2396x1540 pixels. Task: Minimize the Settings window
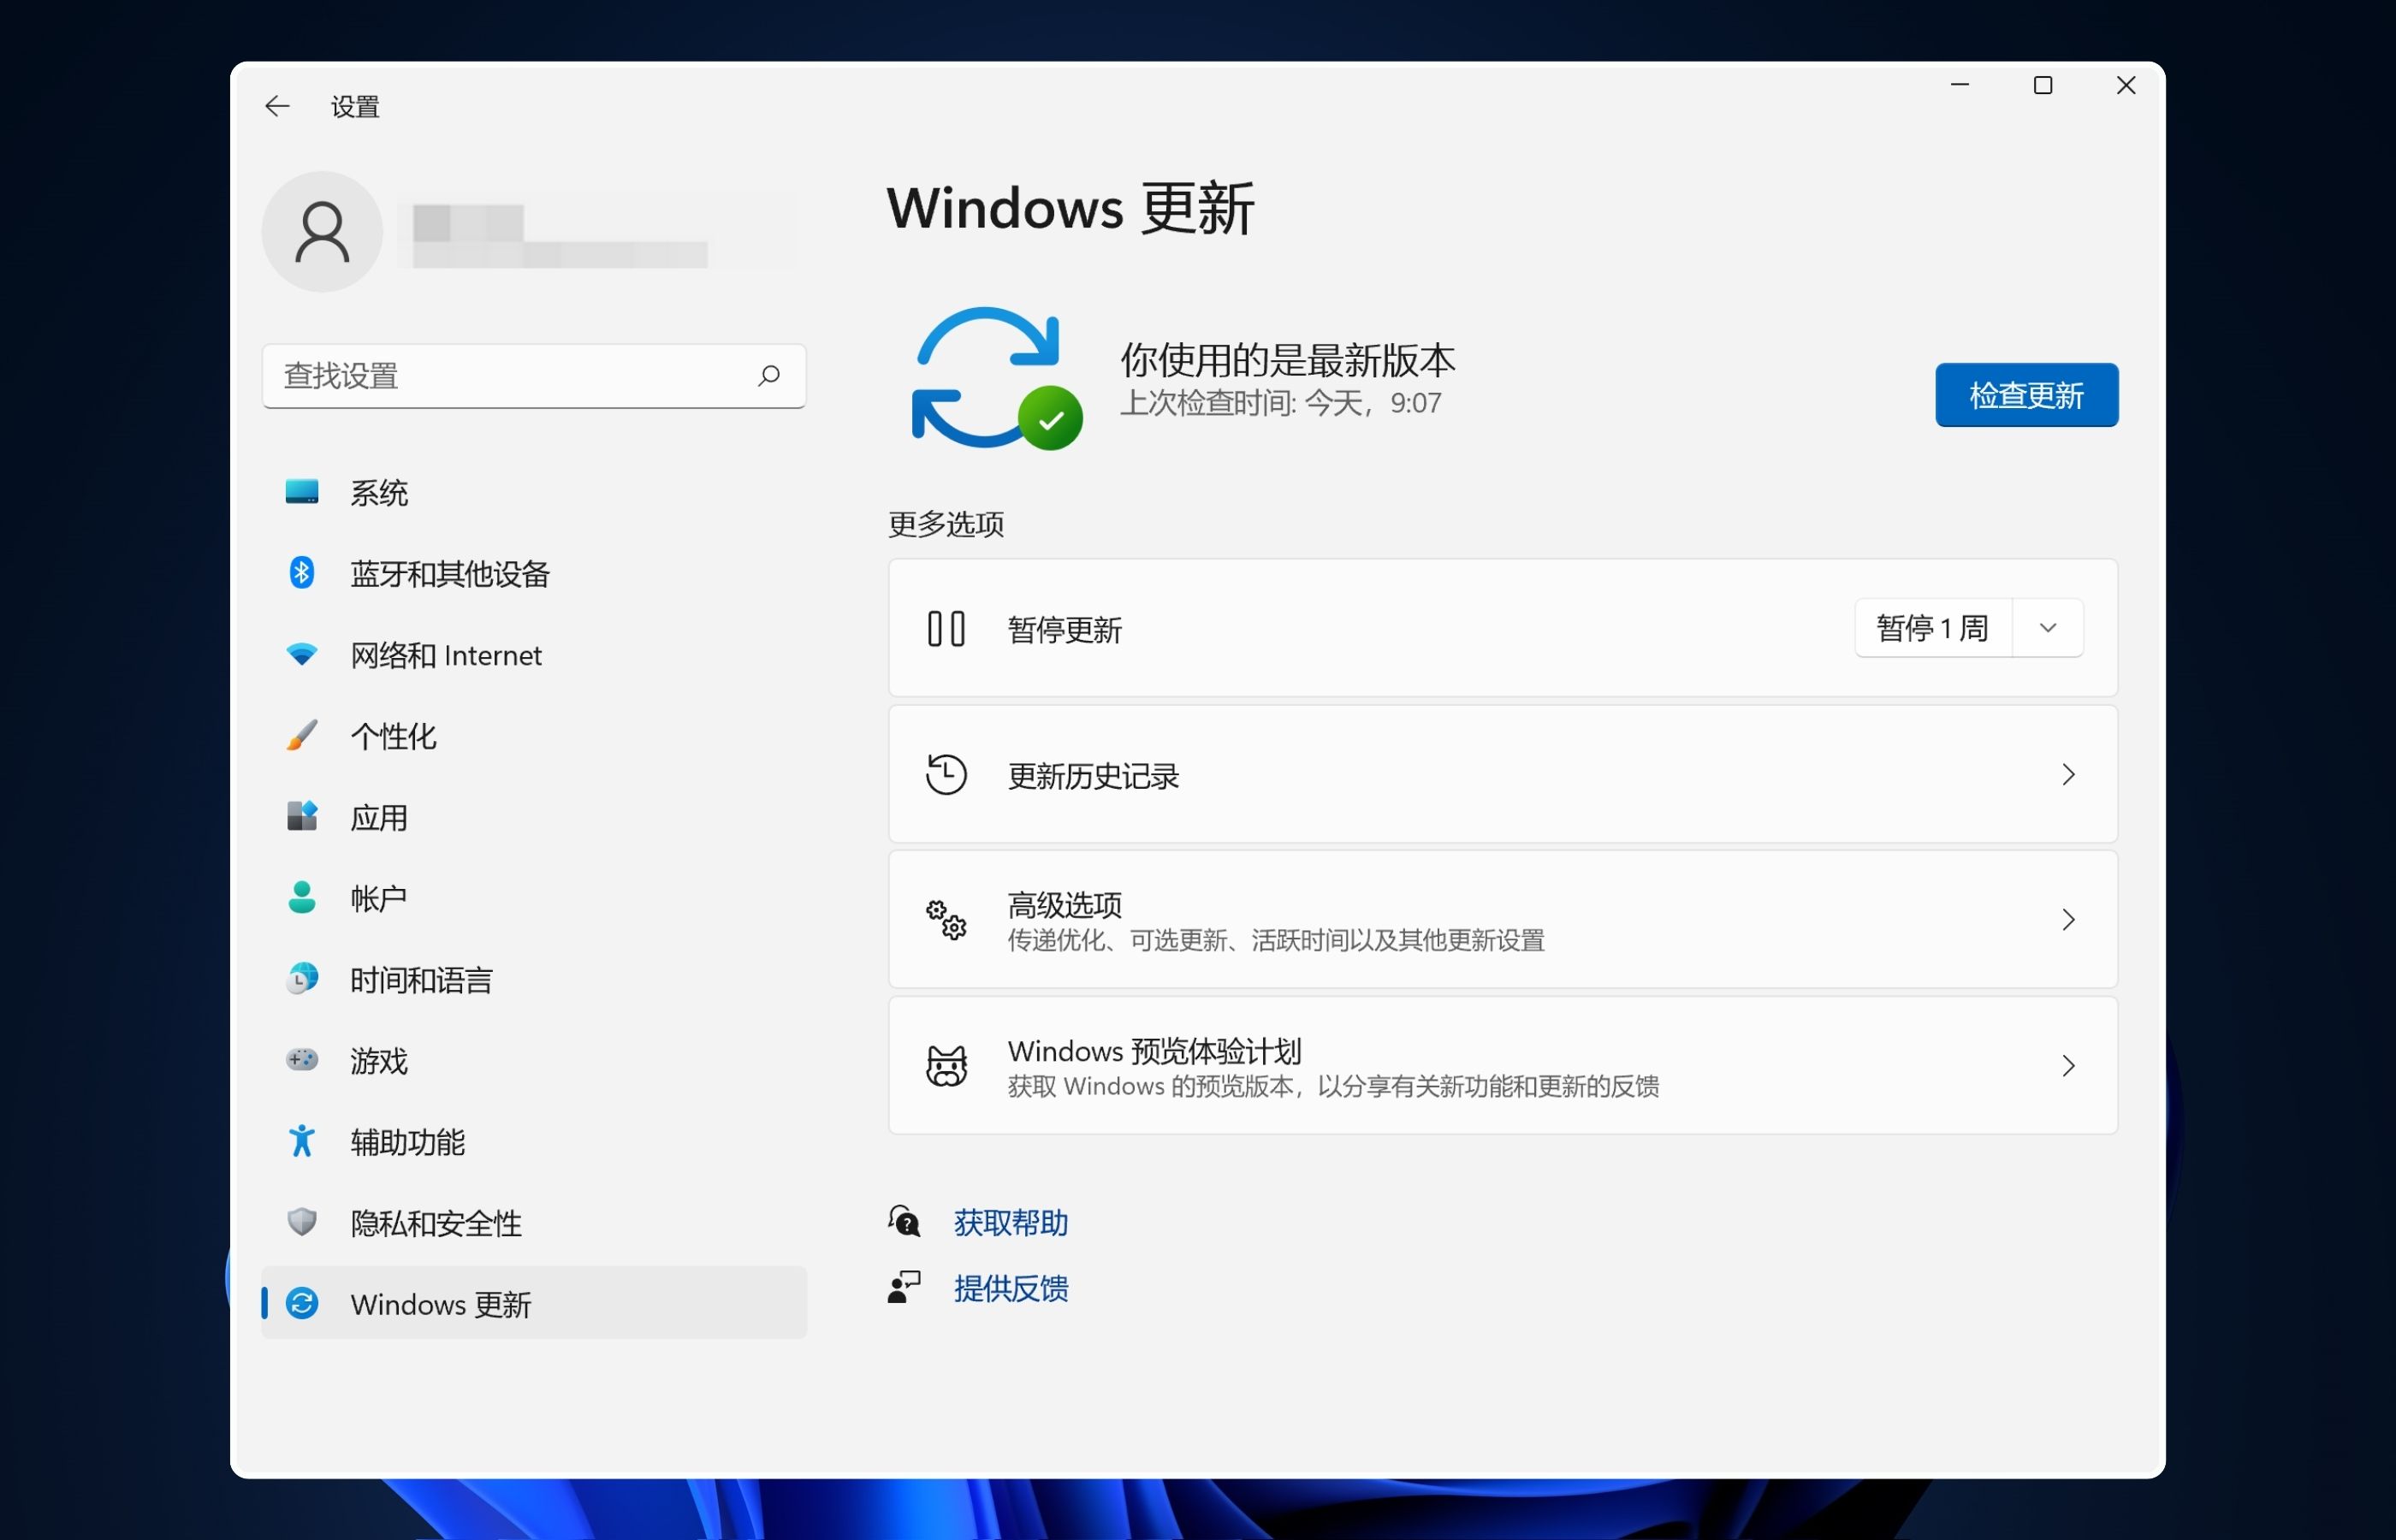pyautogui.click(x=1960, y=86)
